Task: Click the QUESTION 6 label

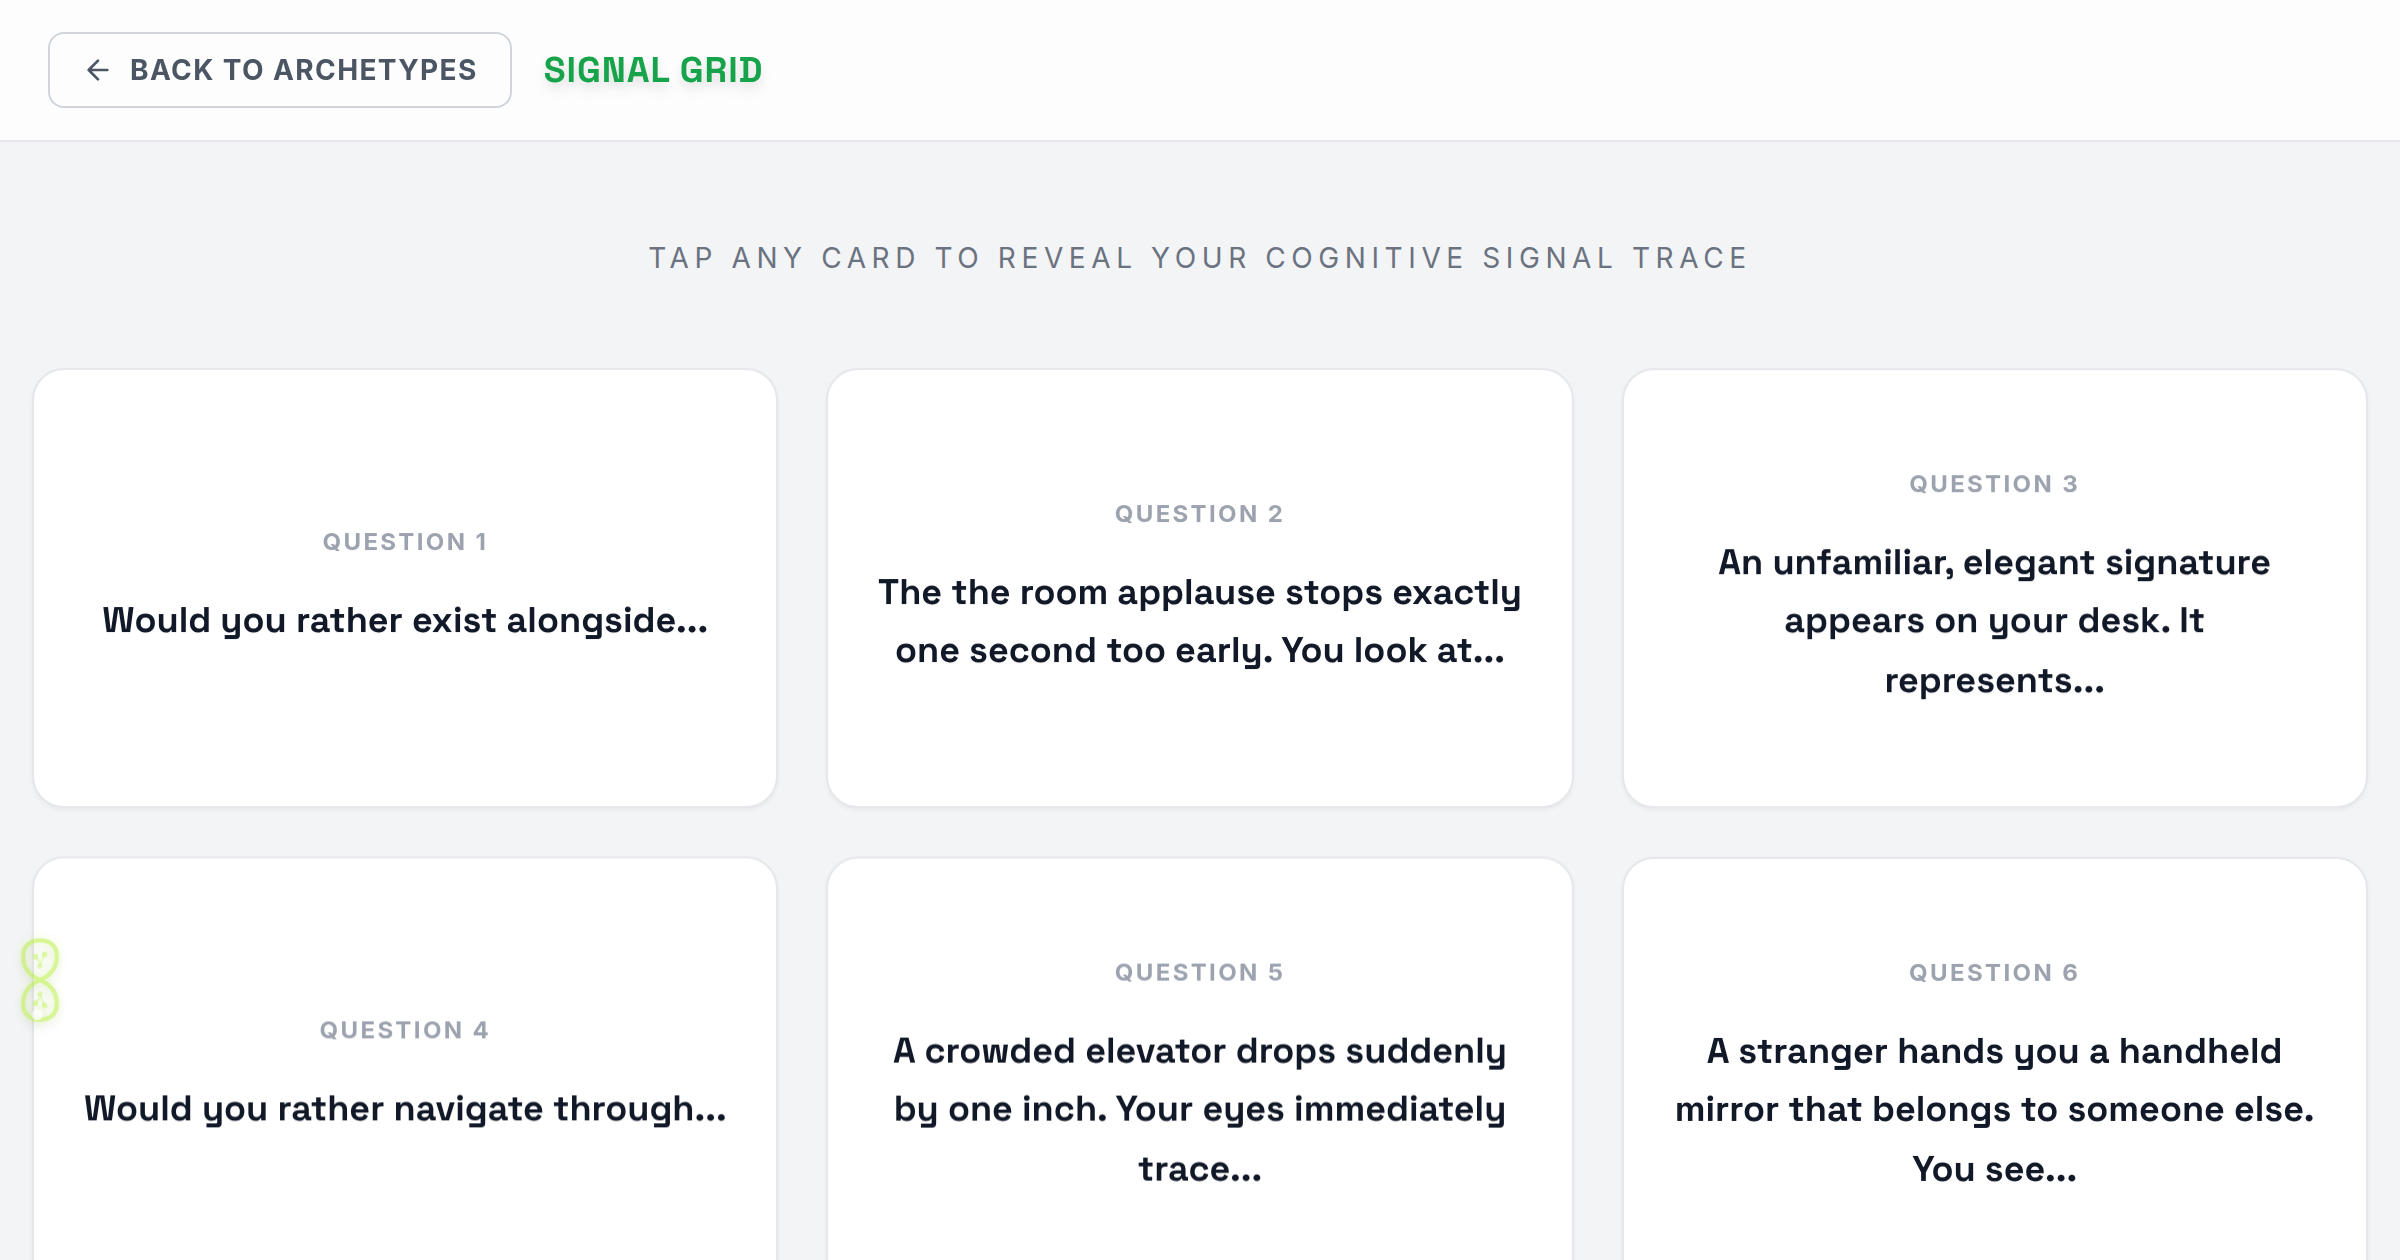Action: (1994, 972)
